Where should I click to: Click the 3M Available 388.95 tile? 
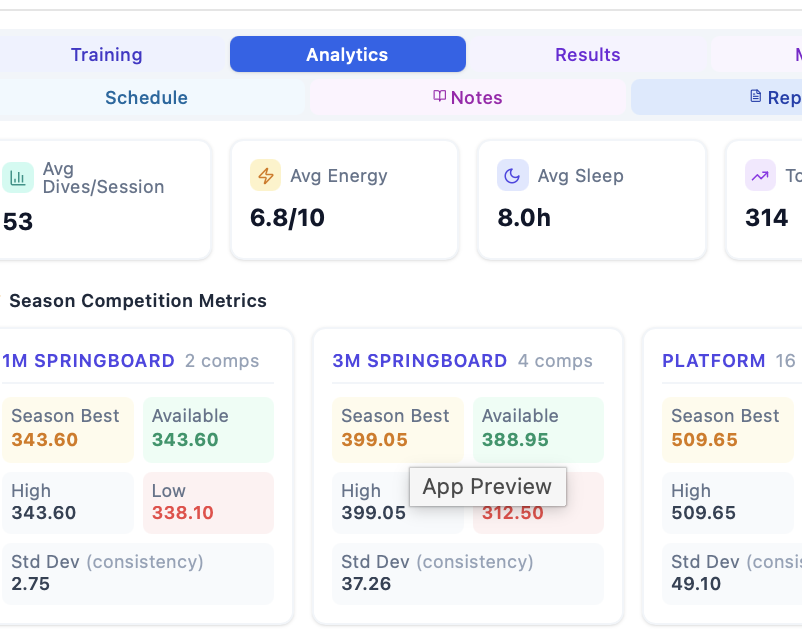click(x=538, y=430)
